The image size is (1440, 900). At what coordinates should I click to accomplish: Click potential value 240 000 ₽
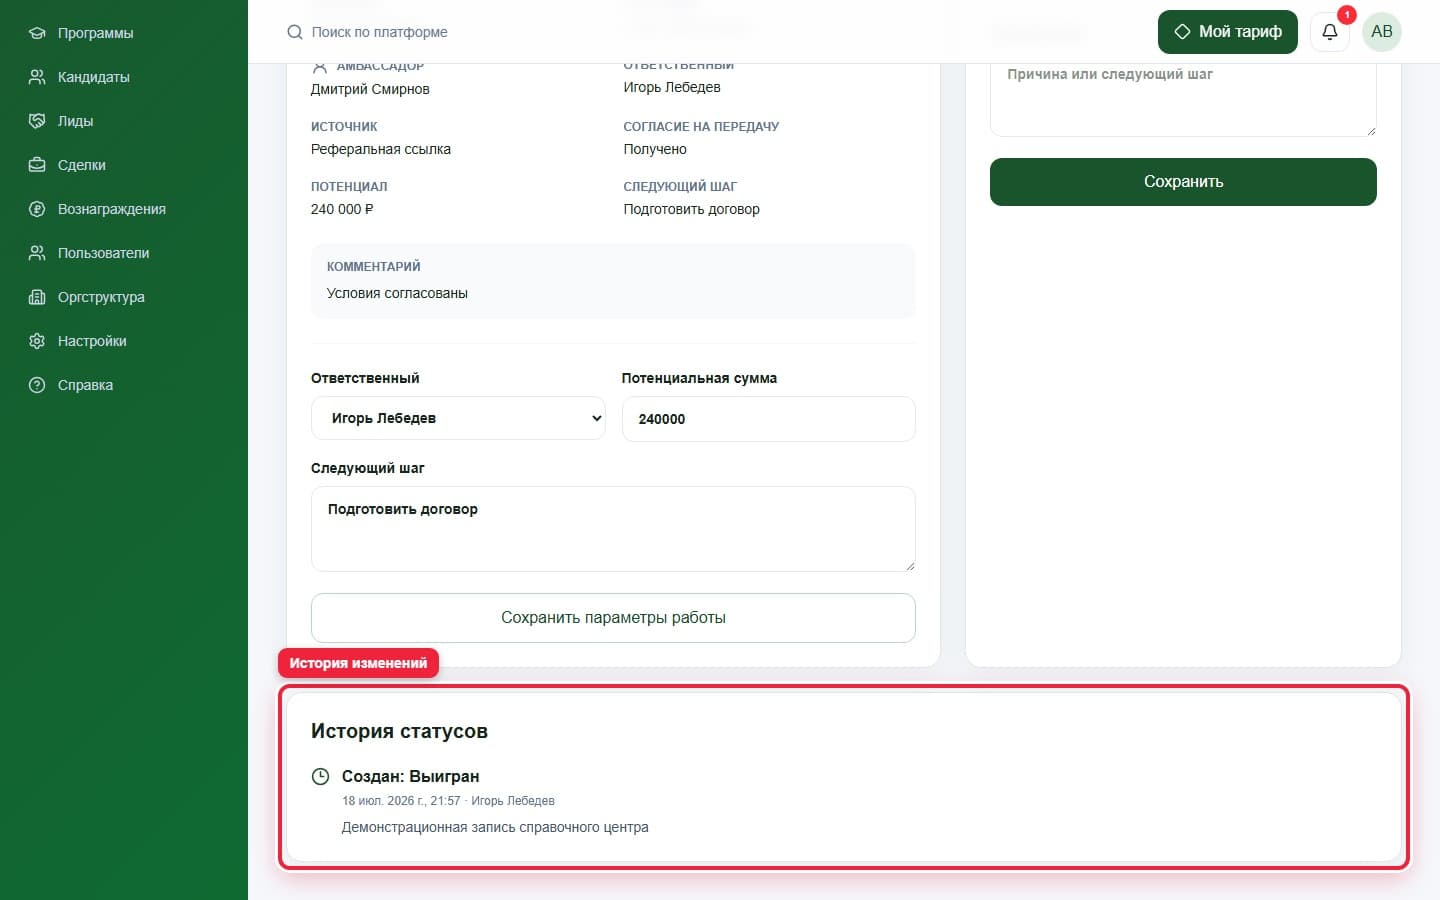[x=342, y=209]
